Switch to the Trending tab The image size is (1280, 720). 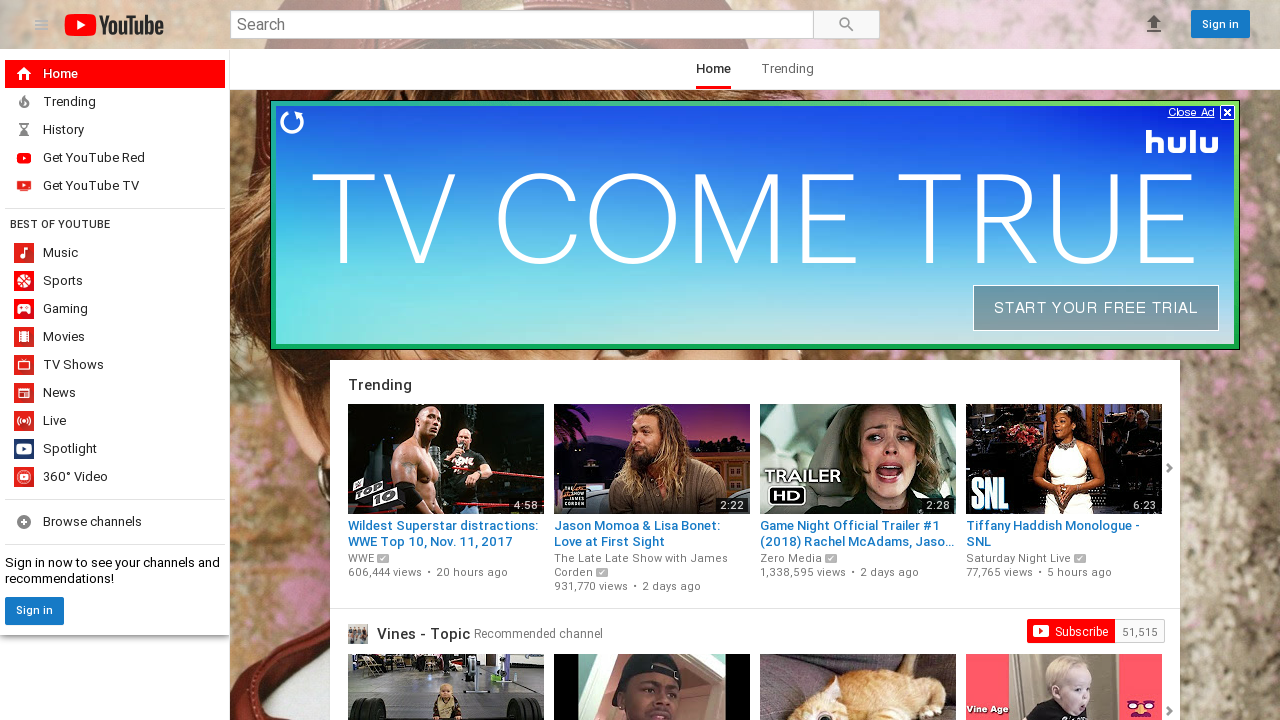(x=787, y=69)
